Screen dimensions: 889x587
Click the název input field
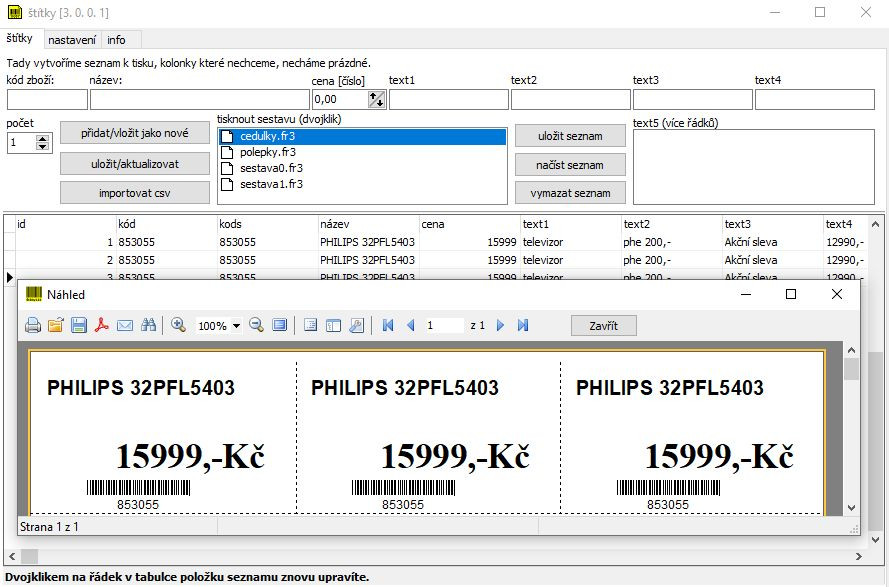[x=199, y=99]
